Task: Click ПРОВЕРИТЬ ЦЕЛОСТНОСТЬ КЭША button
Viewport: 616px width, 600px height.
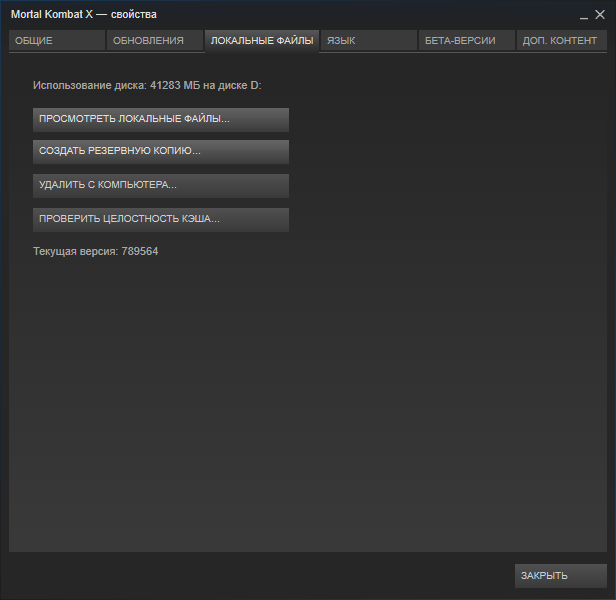Action: click(161, 220)
